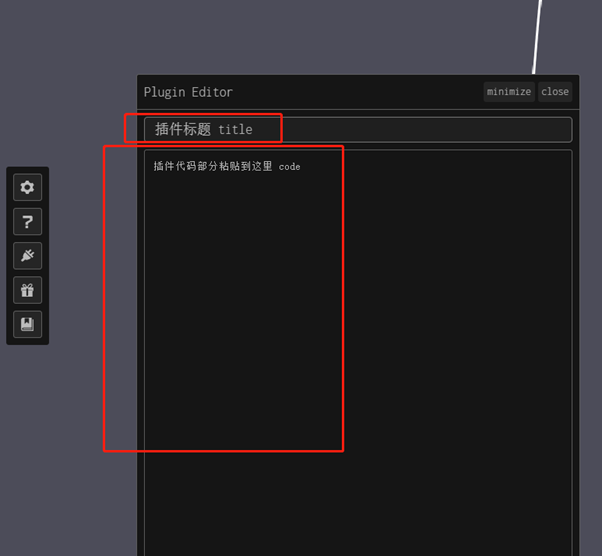This screenshot has height=556, width=602.
Task: Close the Plugin Editor panel
Action: pos(555,92)
